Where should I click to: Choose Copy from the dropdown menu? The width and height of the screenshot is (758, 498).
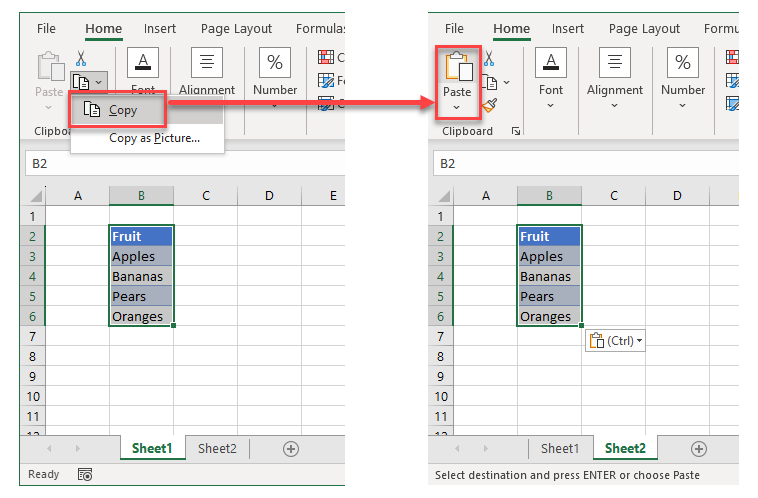coord(122,110)
